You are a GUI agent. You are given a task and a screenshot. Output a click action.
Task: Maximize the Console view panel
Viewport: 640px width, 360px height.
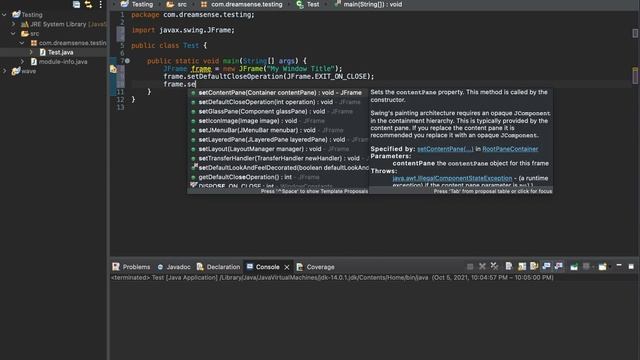[631, 267]
